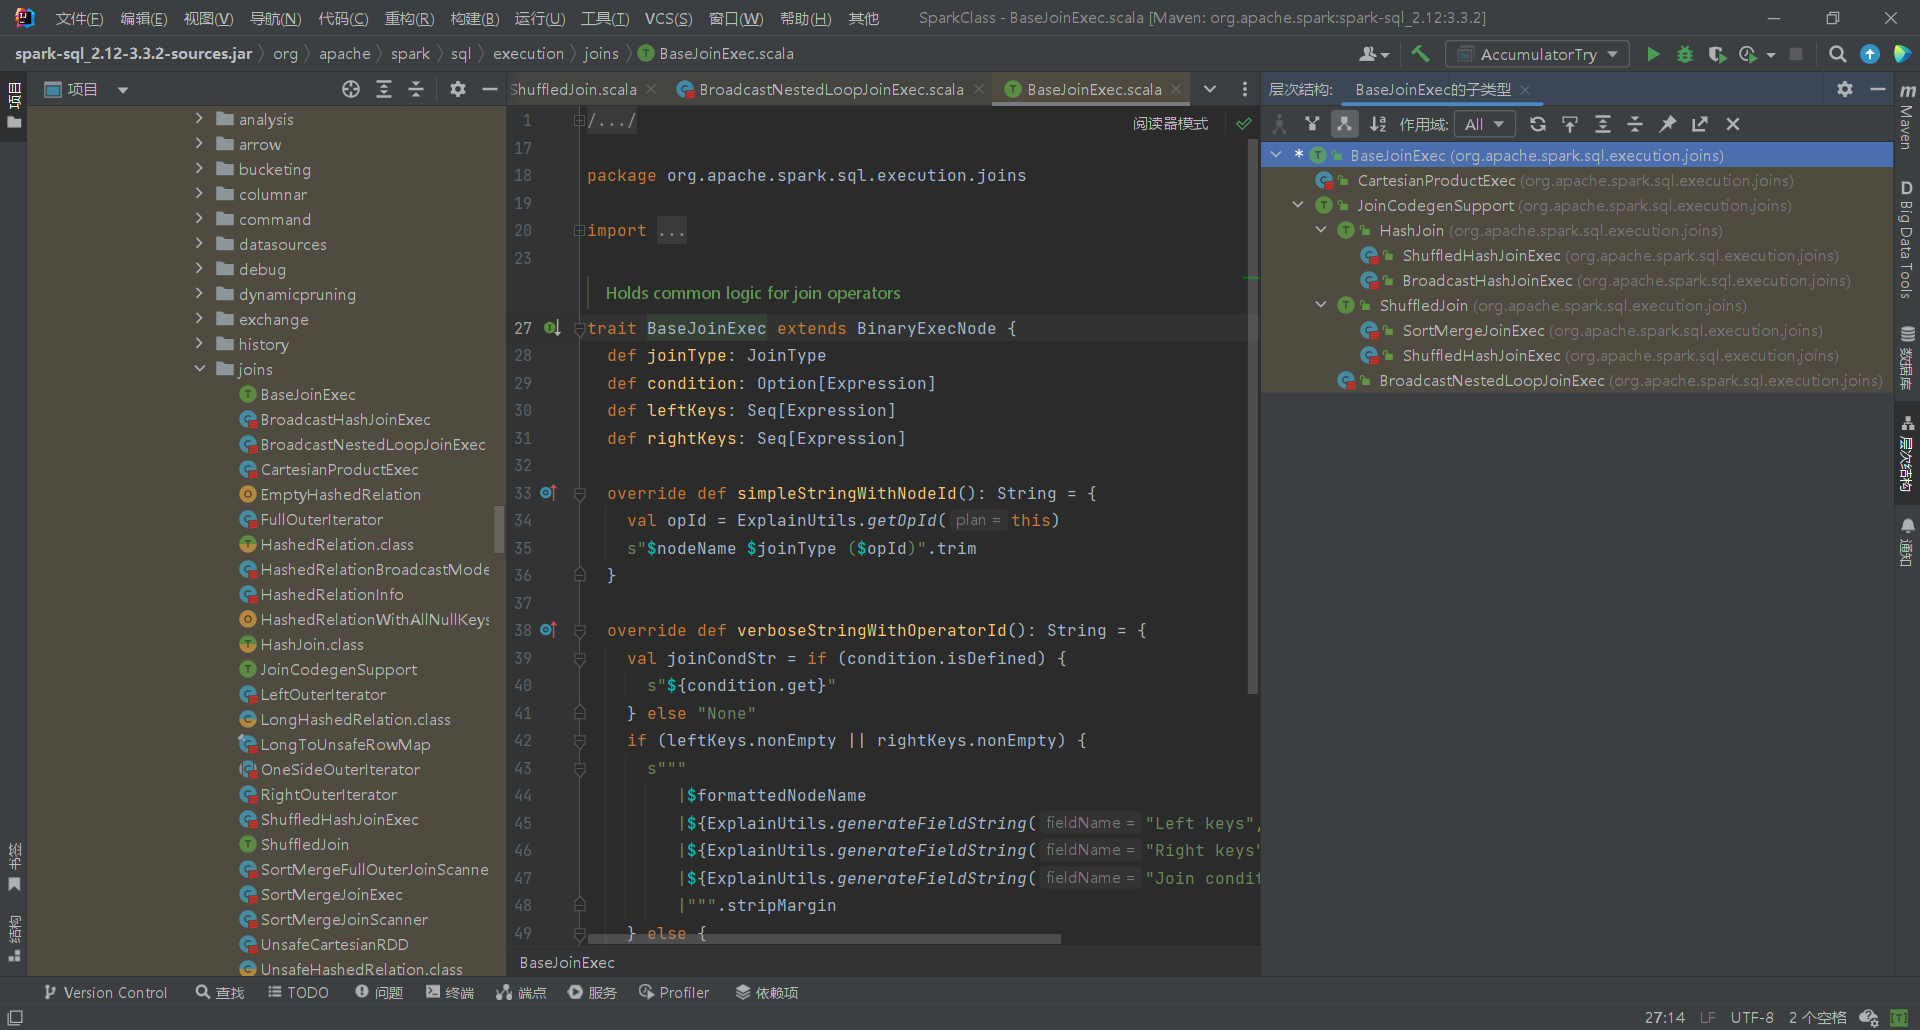Viewport: 1920px width, 1030px height.
Task: Click the green Run button
Action: [1653, 54]
